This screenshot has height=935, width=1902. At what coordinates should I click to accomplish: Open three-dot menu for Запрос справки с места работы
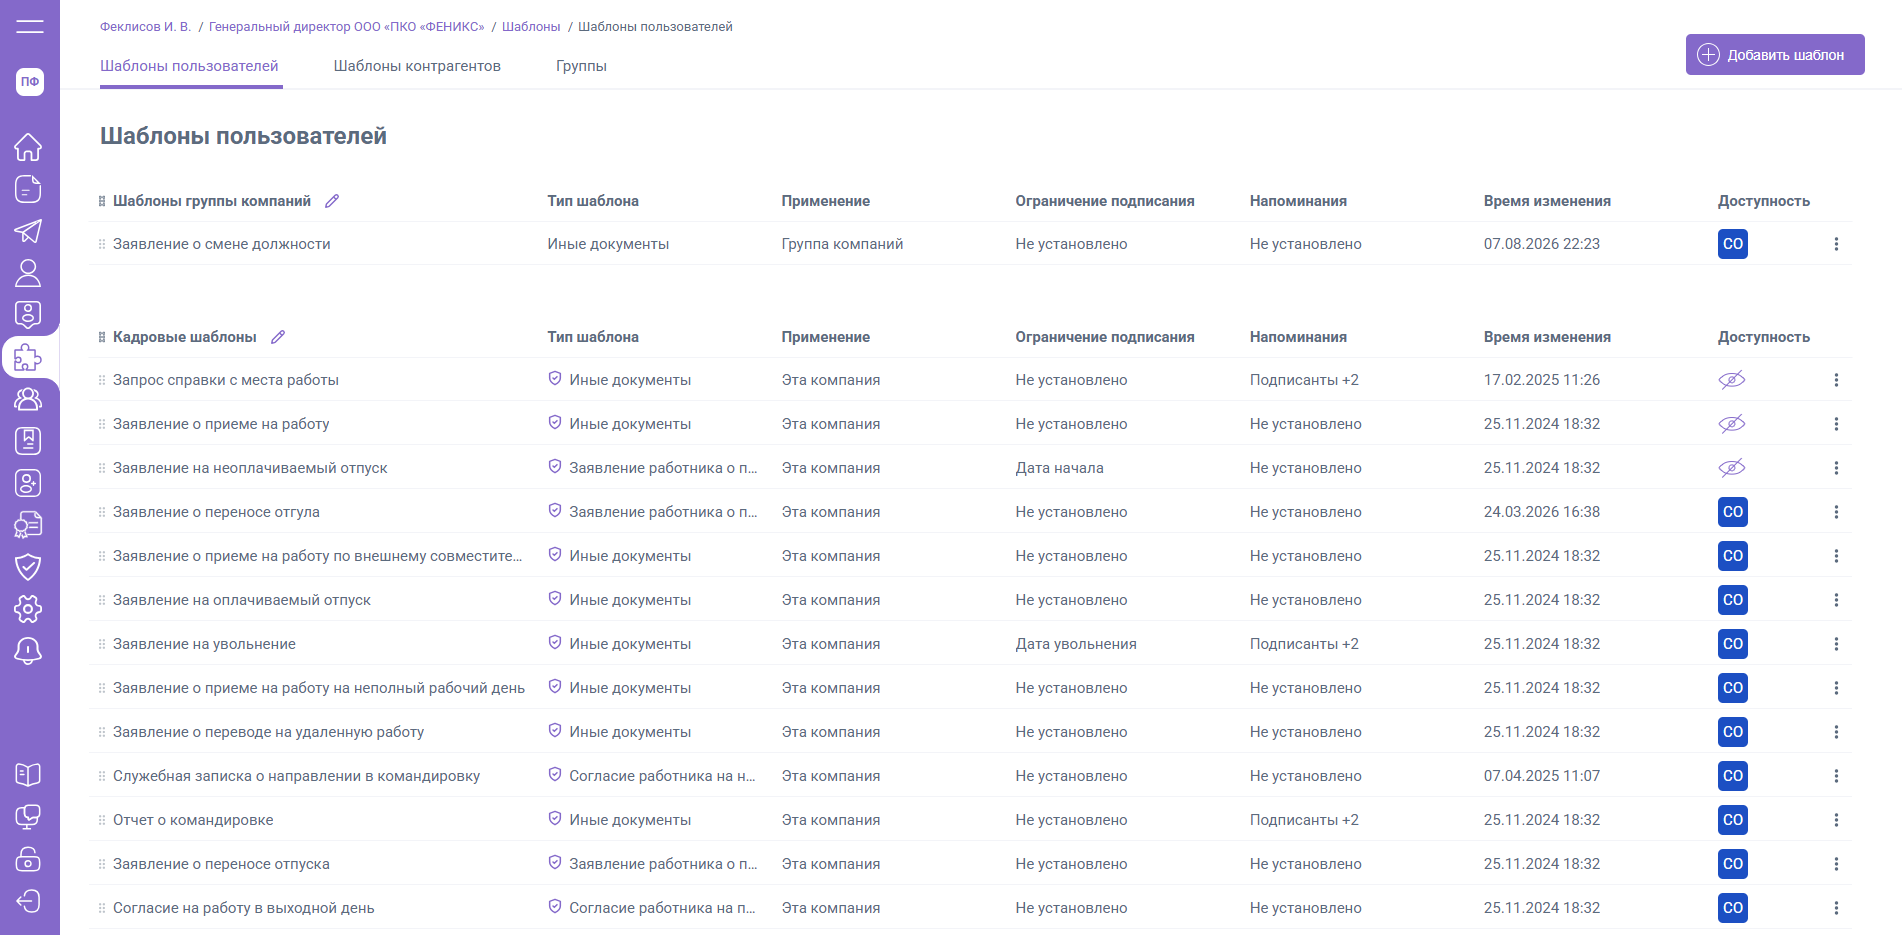[x=1836, y=380]
